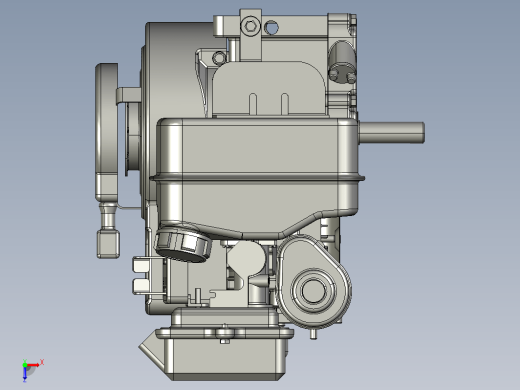Click the blue Z axis arrow of the triad
Image resolution: width=520 pixels, height=390 pixels.
pos(25,374)
